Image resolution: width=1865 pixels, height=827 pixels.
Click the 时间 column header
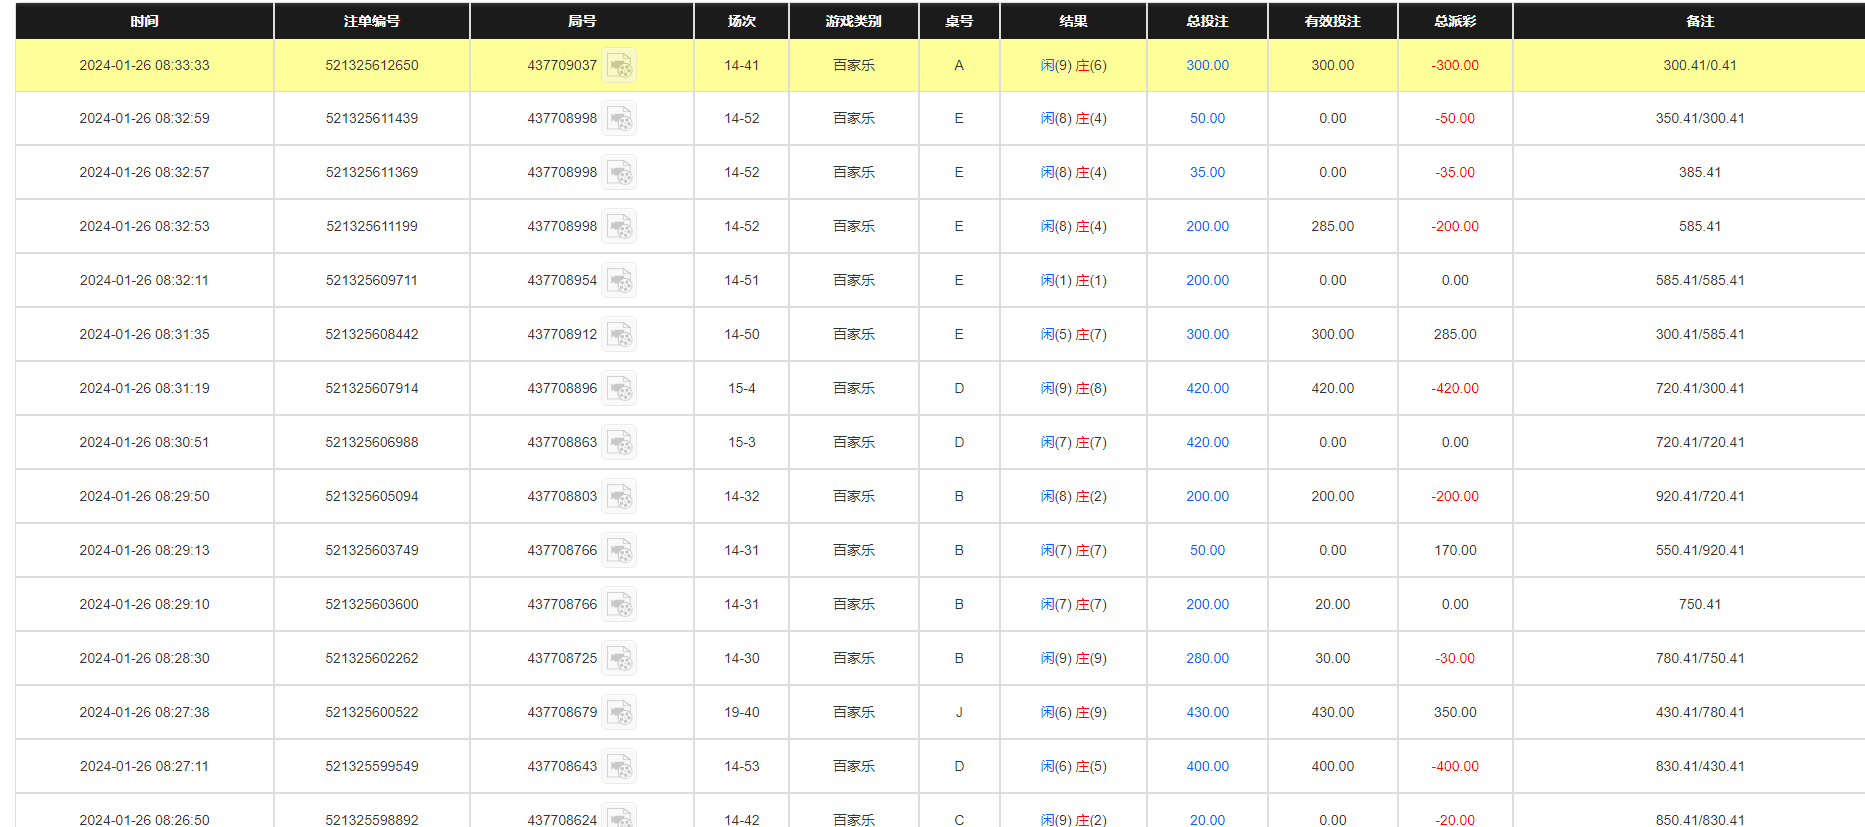145,21
